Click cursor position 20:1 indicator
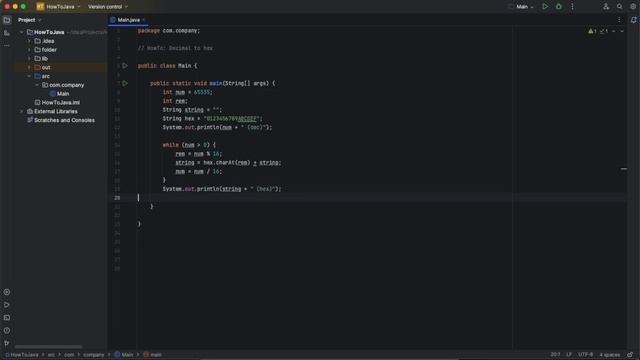Screen dimensions: 640x360 [x=555, y=355]
